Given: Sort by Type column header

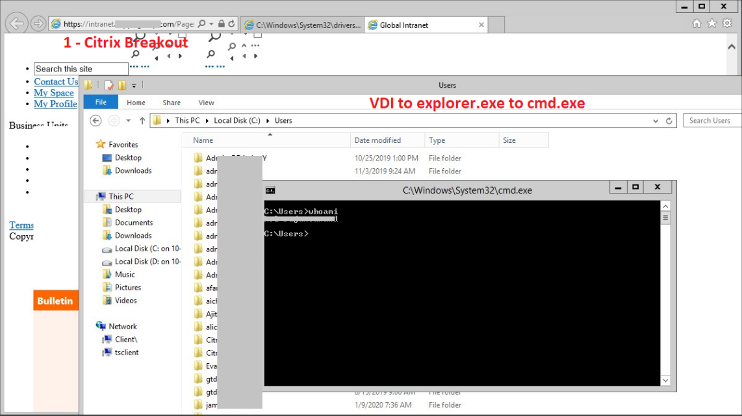Looking at the screenshot, I should (x=462, y=141).
